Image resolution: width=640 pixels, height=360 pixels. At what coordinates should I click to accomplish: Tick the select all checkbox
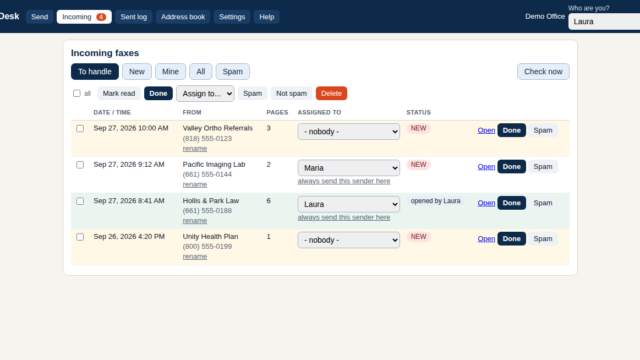(77, 93)
